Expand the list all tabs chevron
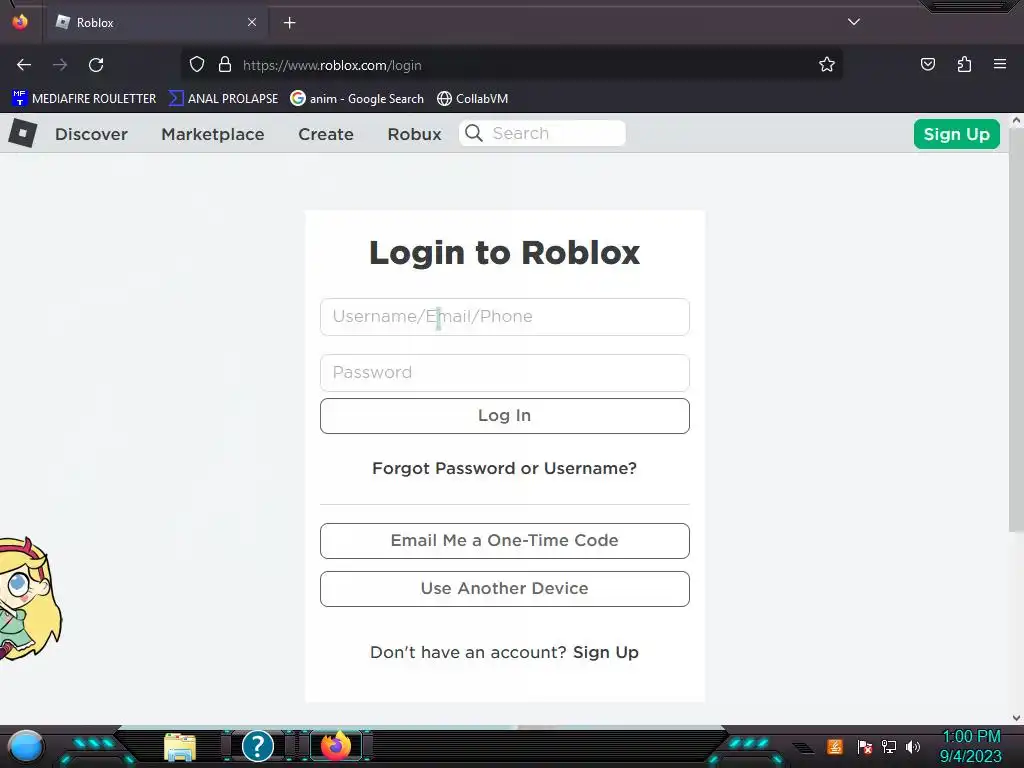This screenshot has width=1024, height=768. [x=854, y=22]
